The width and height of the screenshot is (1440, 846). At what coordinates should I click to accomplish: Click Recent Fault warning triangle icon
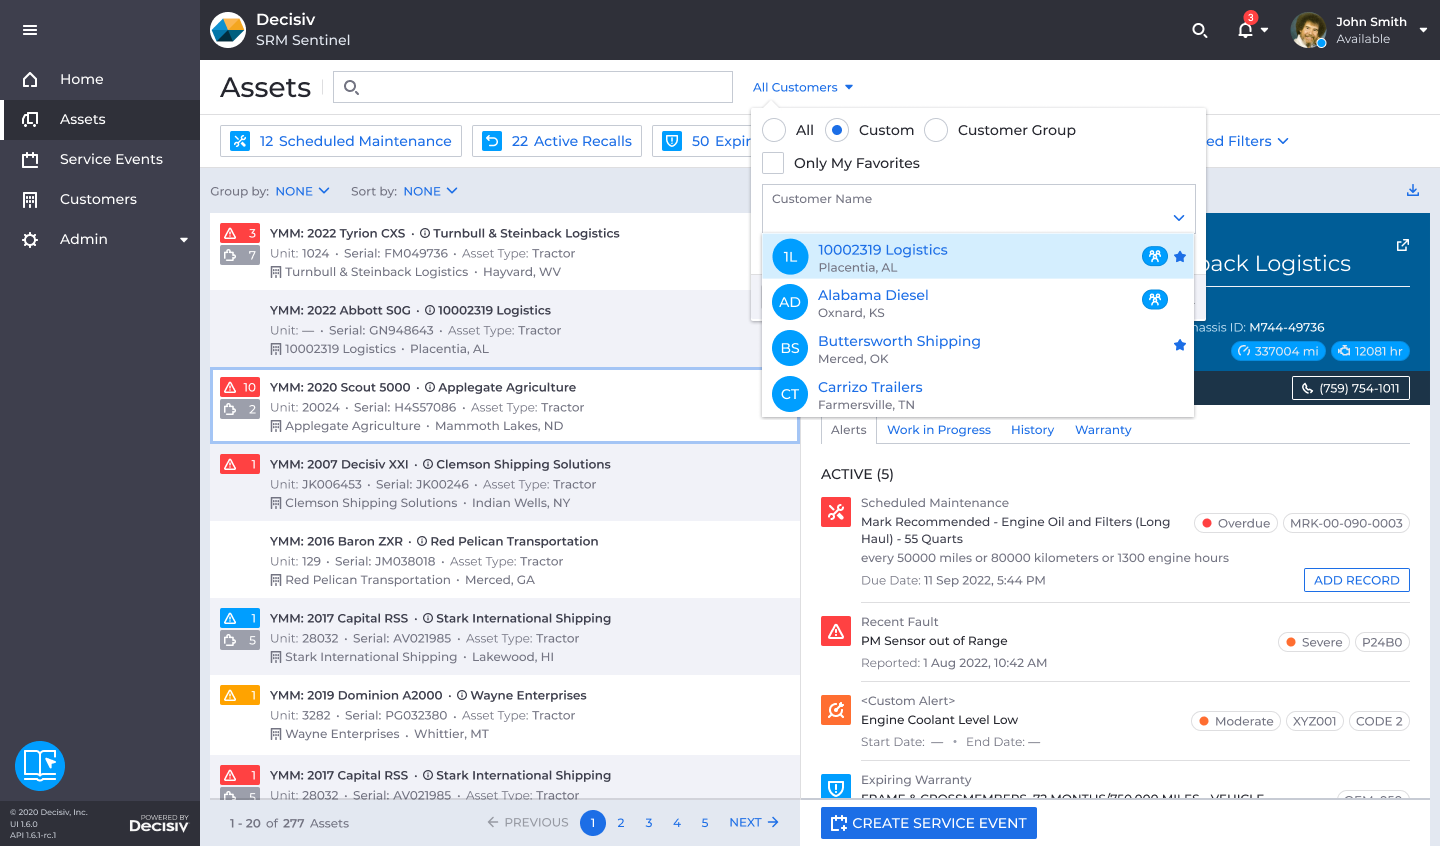[x=836, y=631]
